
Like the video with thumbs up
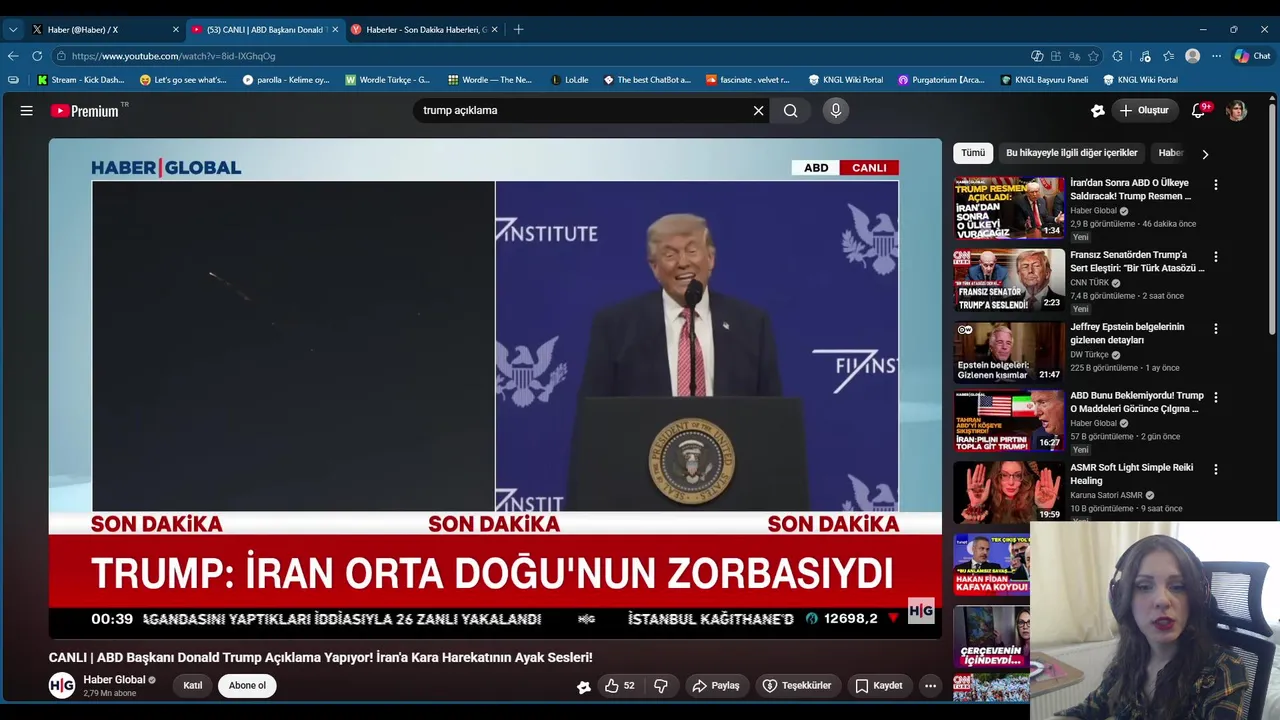point(620,686)
